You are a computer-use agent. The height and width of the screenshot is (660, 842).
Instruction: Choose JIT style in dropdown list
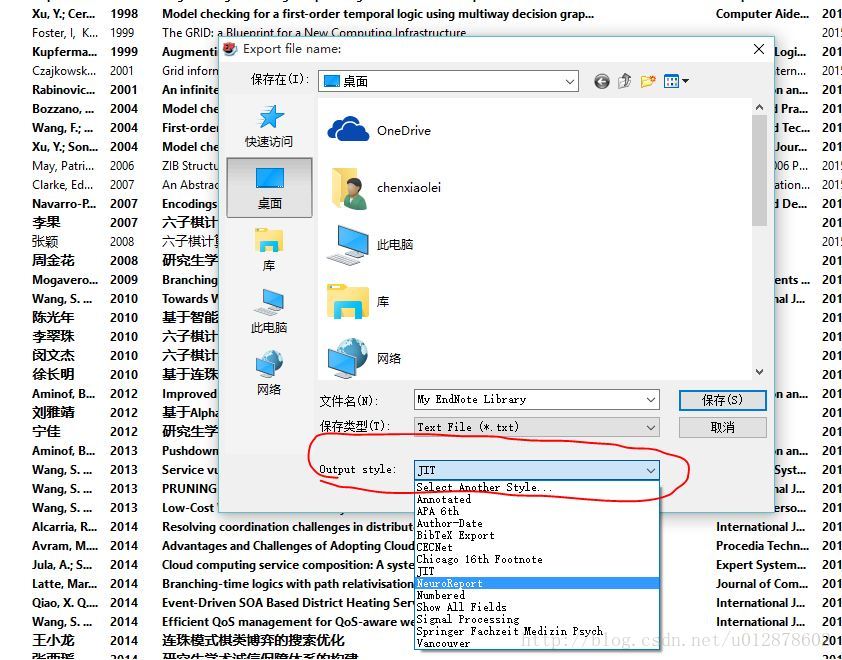pos(537,571)
